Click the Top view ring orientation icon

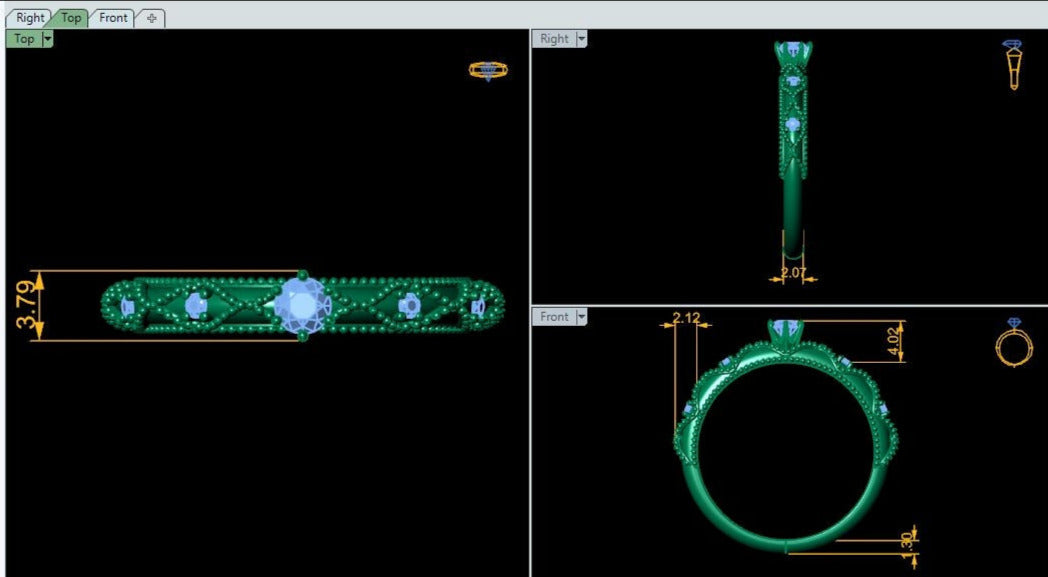coord(488,70)
